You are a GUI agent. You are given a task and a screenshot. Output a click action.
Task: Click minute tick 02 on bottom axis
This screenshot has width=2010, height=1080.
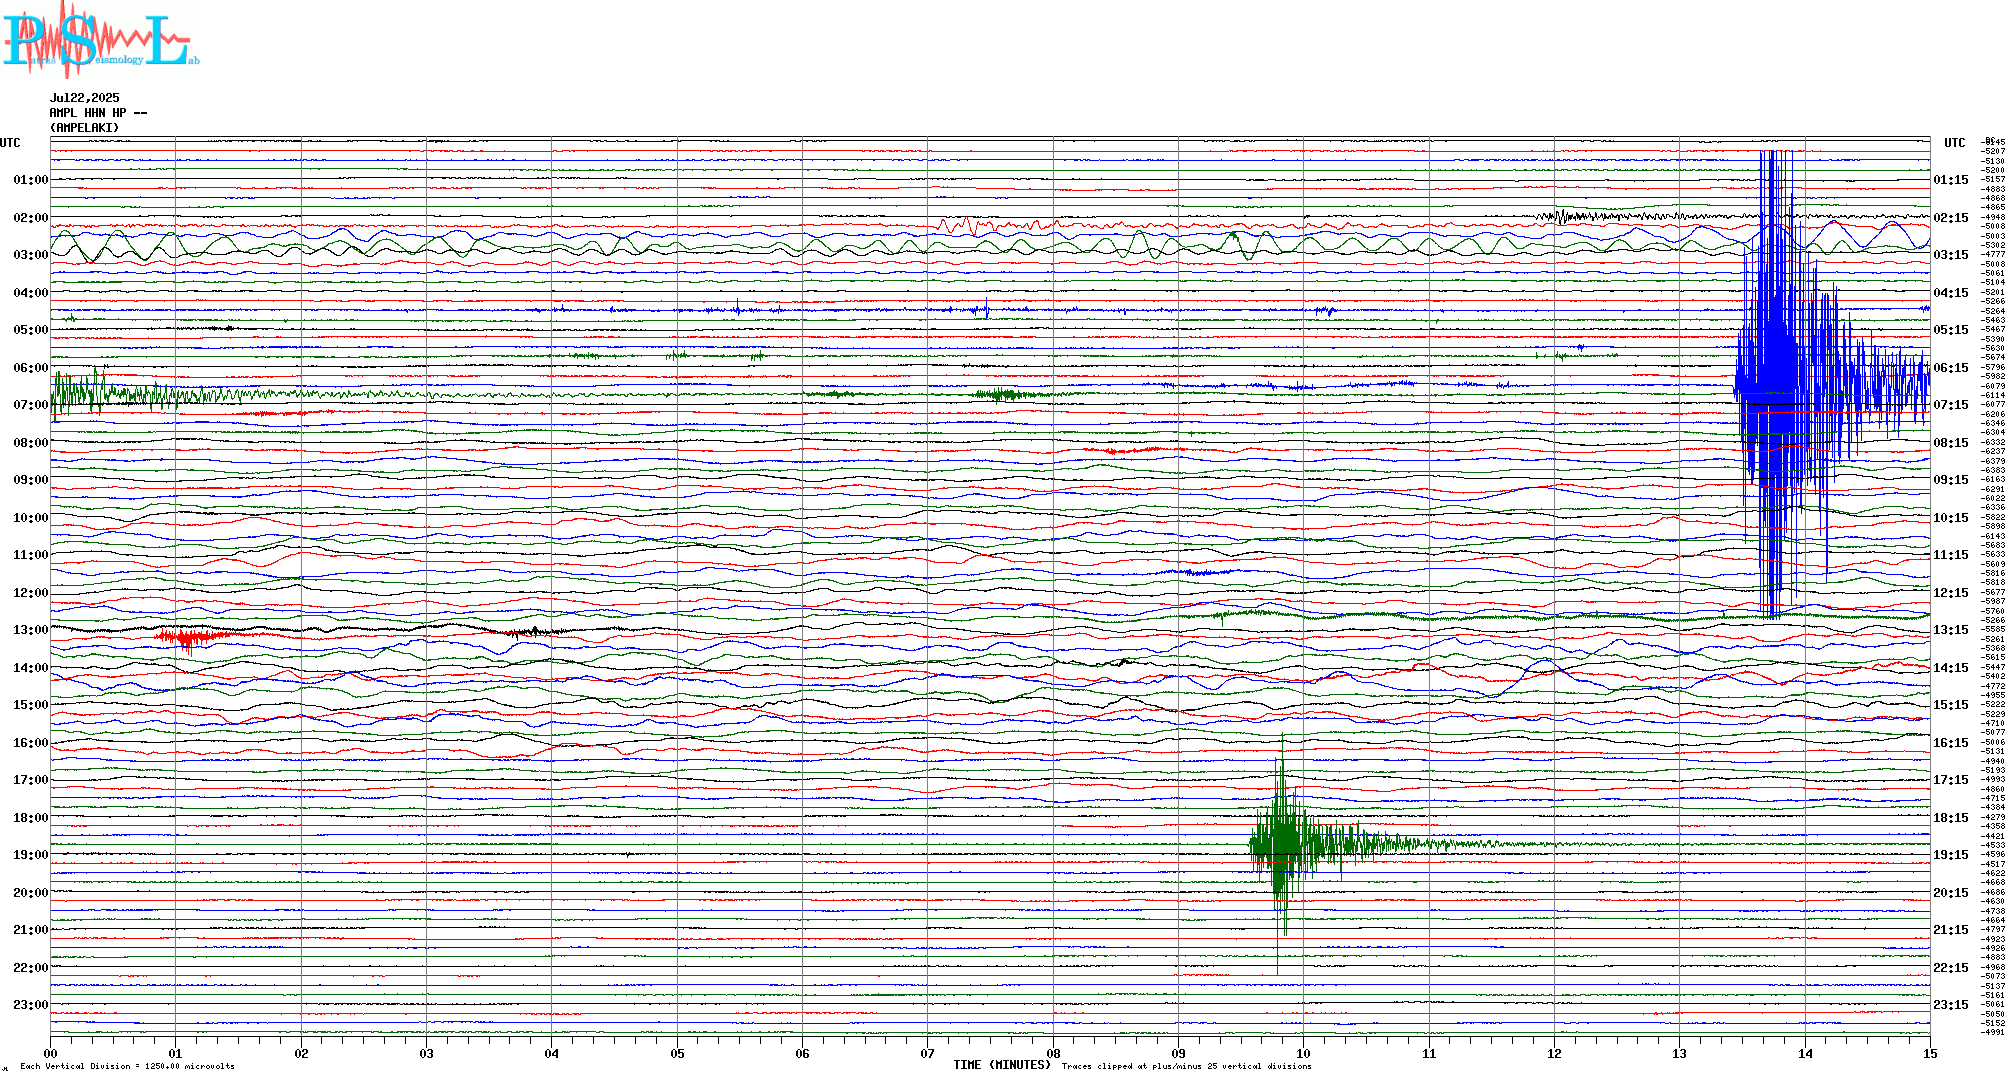(x=301, y=1053)
